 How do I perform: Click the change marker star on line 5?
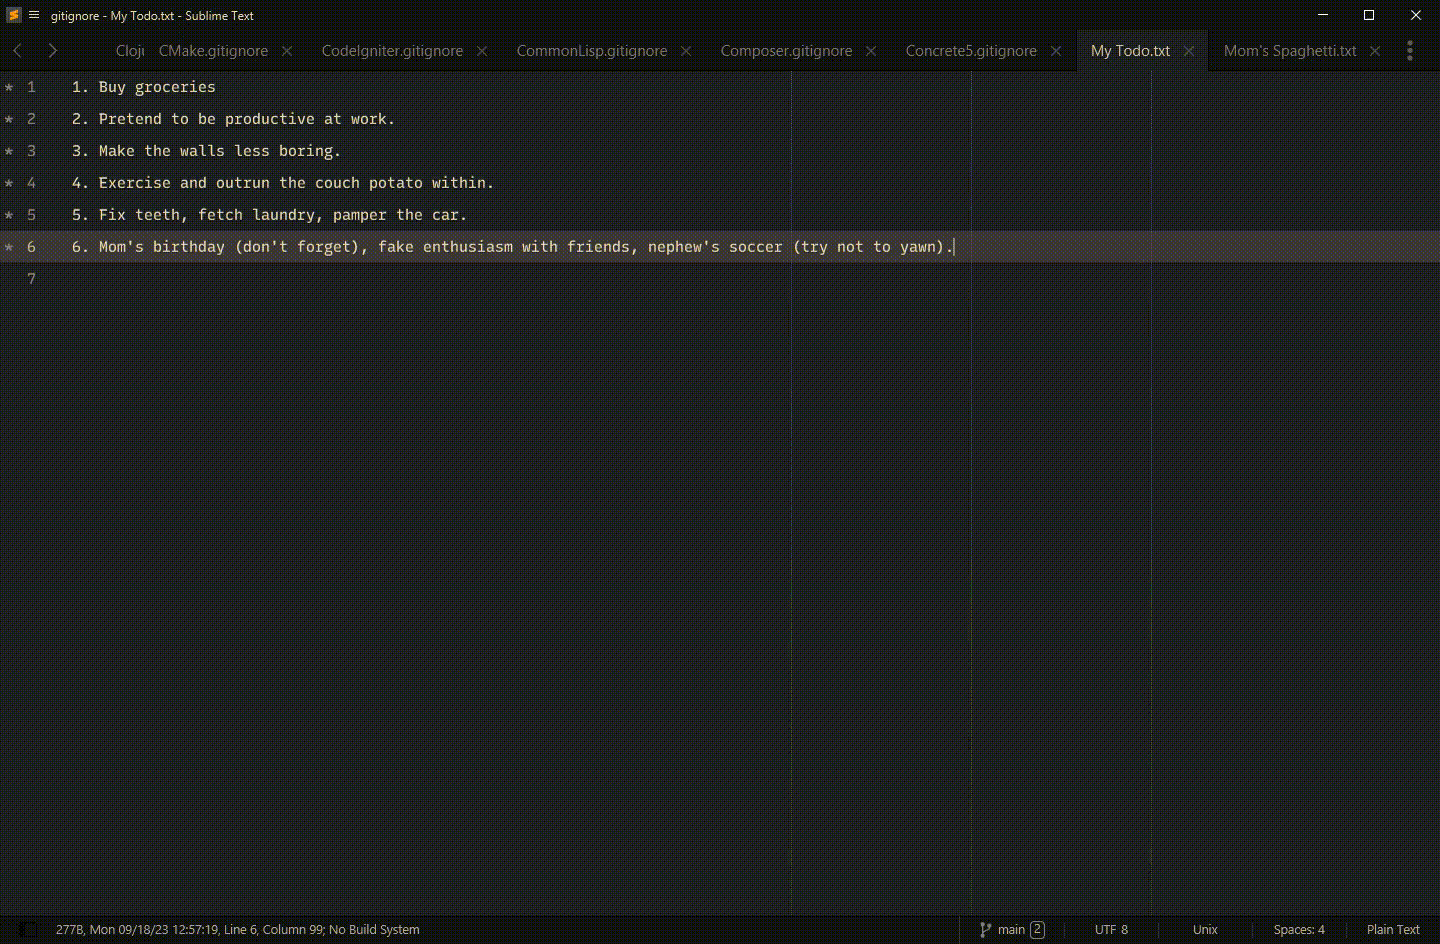tap(9, 215)
